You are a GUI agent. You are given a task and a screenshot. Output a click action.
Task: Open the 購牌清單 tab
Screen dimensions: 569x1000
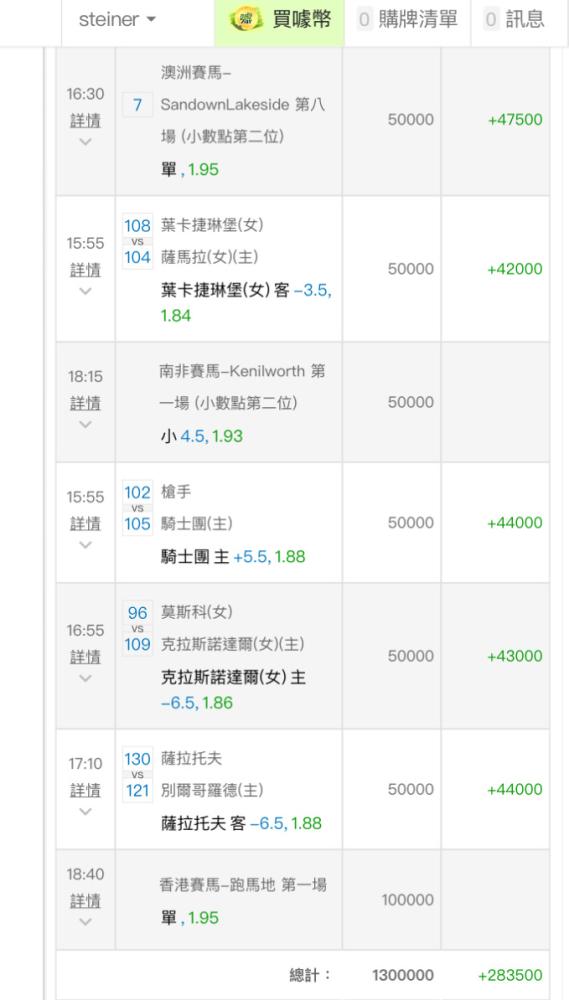tap(408, 20)
